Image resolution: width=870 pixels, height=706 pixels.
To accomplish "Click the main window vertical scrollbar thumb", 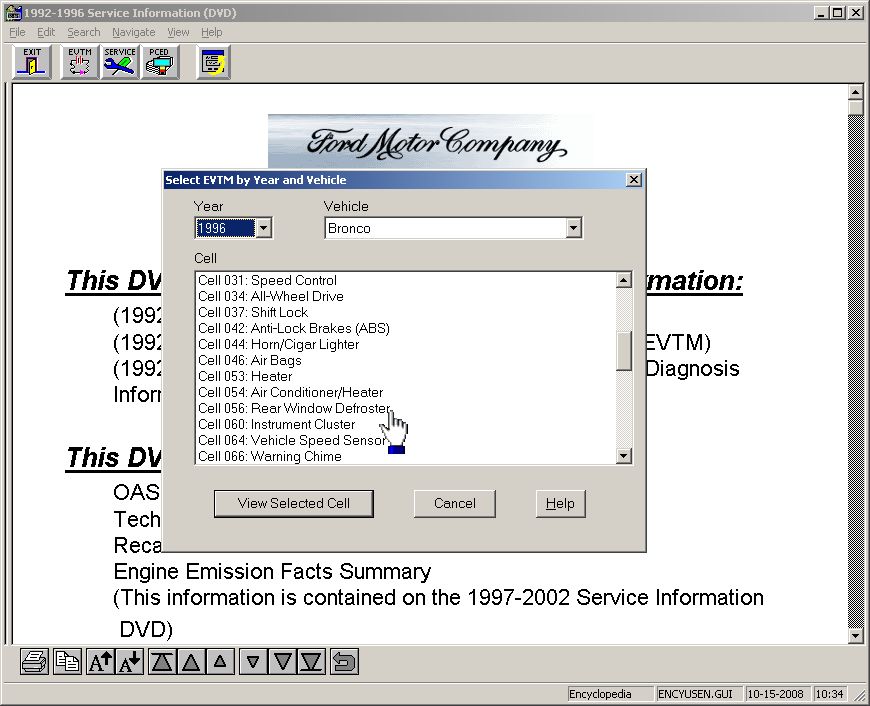I will (856, 108).
